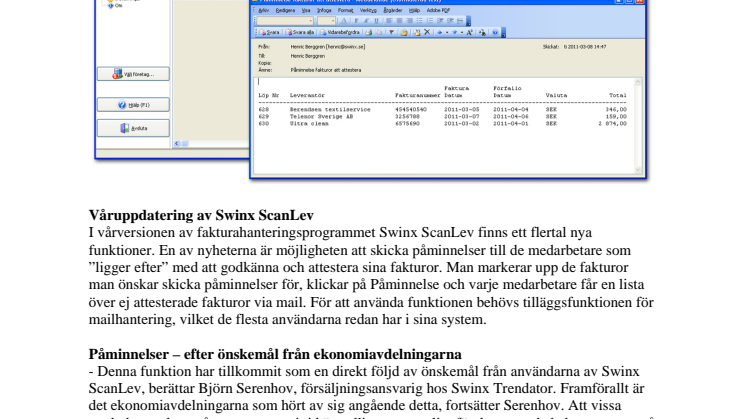This screenshot has height=419, width=746.
Task: Click the find/related binoculars icon
Action: (x=482, y=32)
